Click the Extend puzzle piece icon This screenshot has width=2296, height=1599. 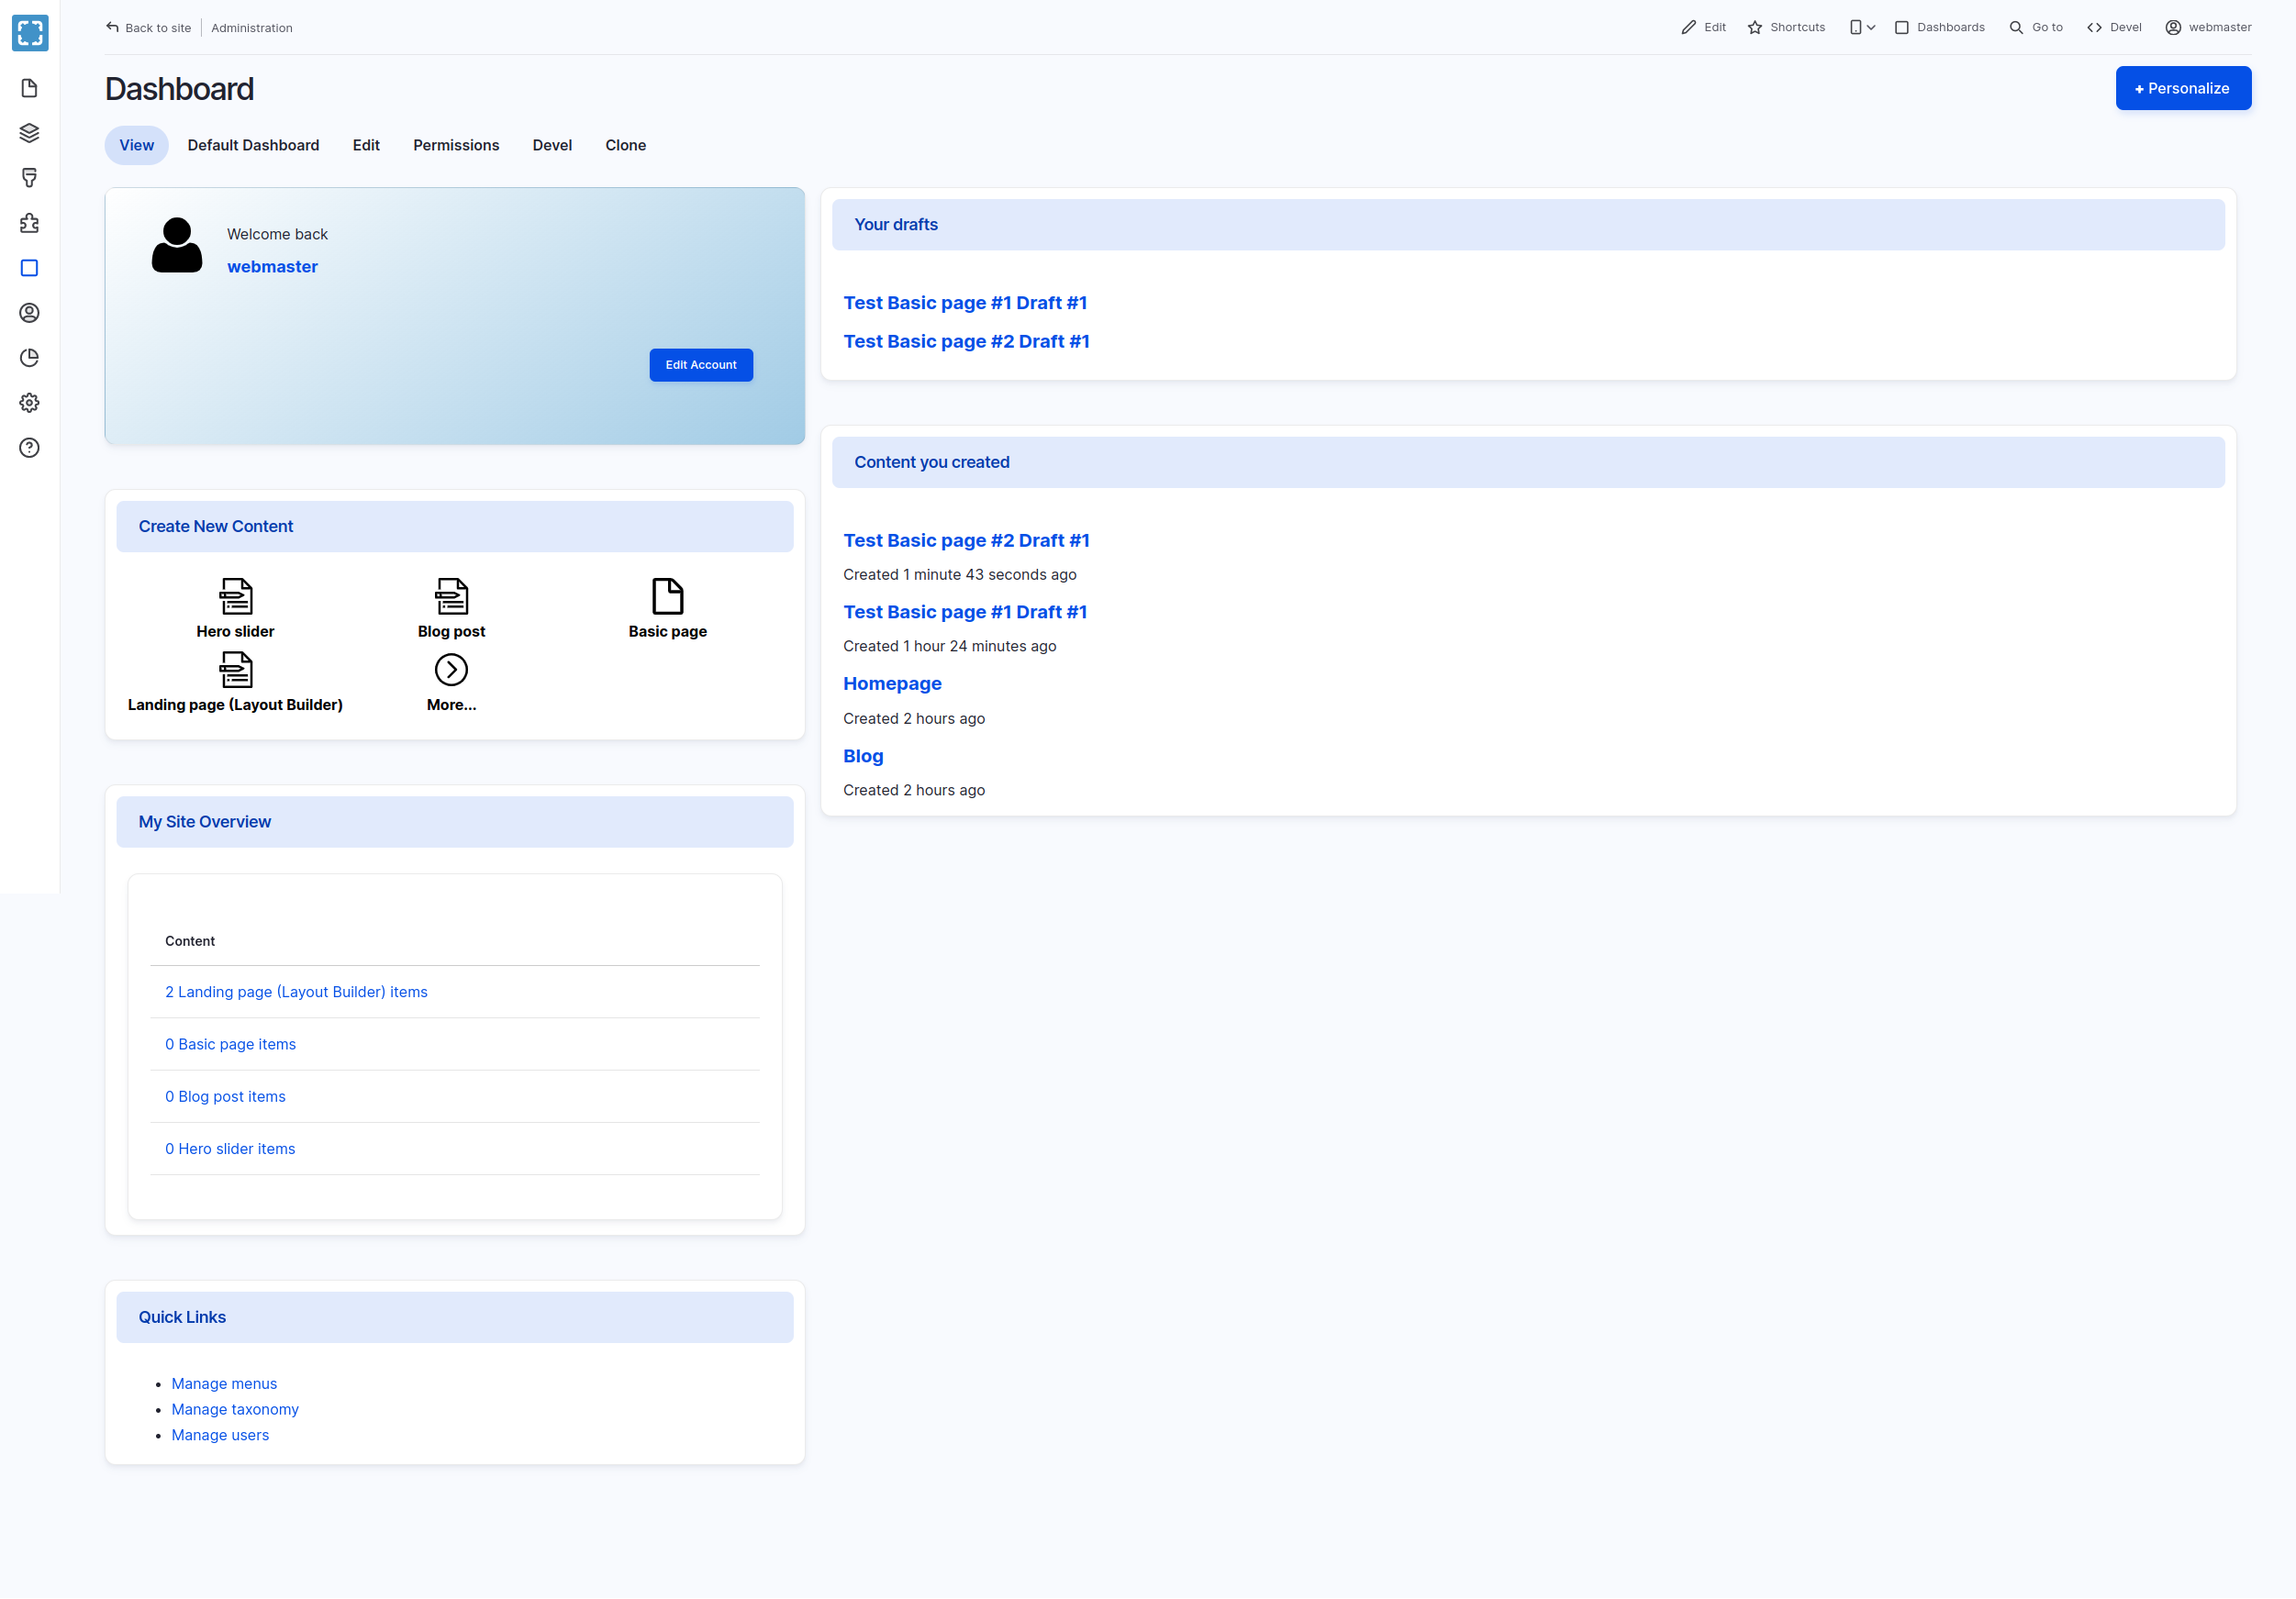[x=29, y=223]
